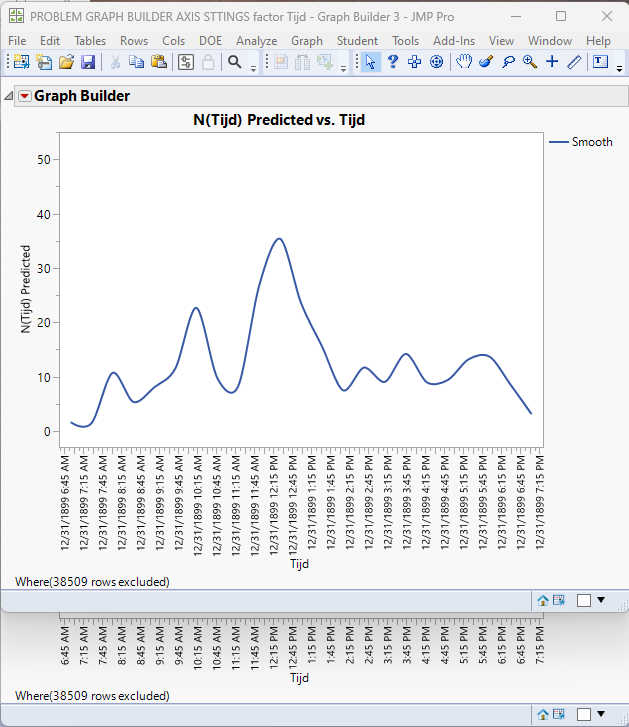629x727 pixels.
Task: Open the Window menu
Action: [x=550, y=41]
